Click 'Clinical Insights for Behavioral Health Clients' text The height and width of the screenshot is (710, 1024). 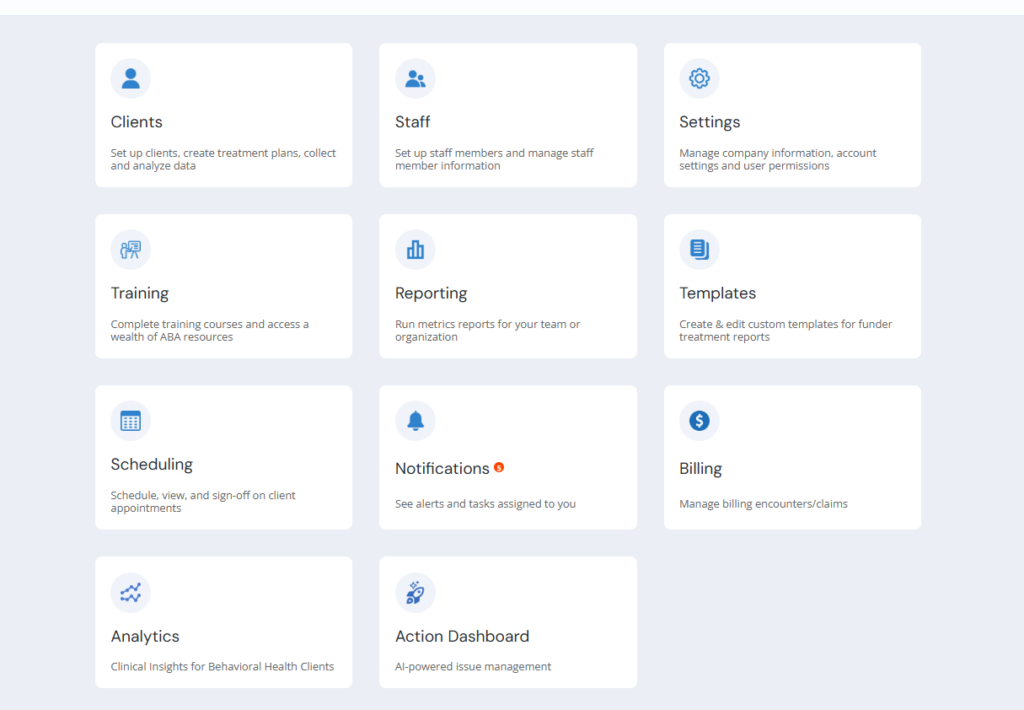point(222,667)
